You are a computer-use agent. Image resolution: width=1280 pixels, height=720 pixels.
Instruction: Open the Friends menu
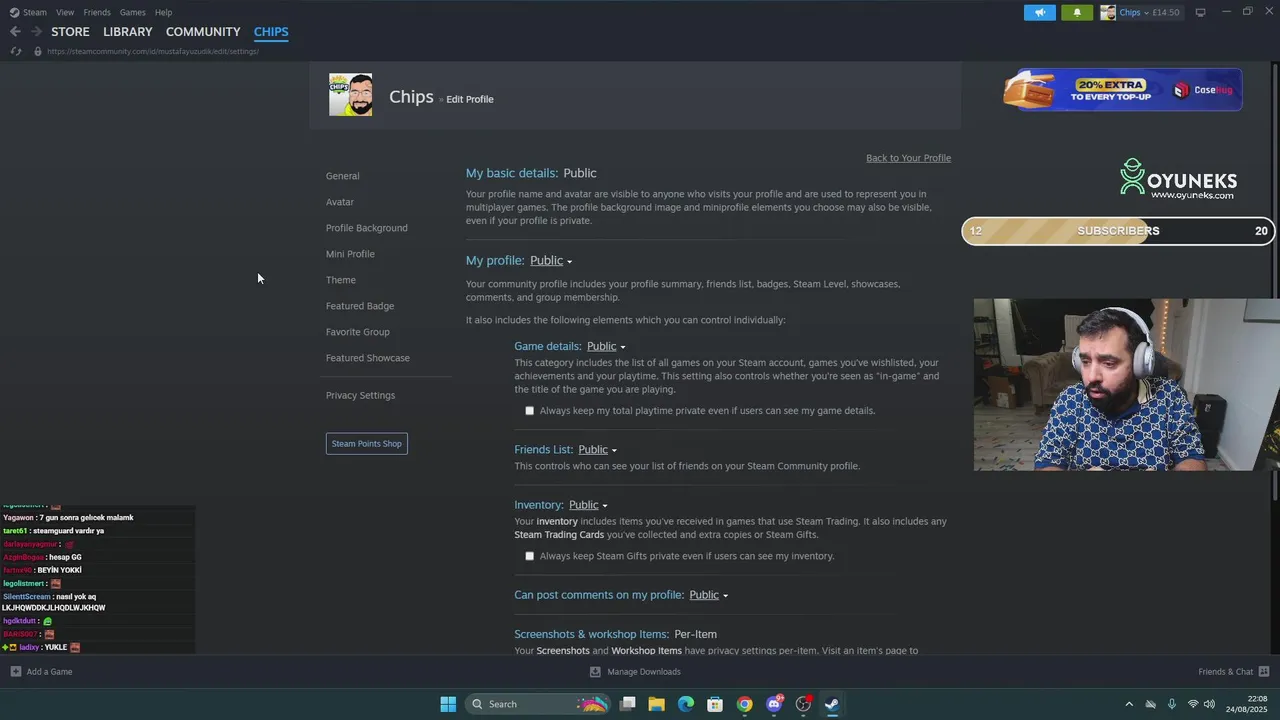[x=97, y=12]
